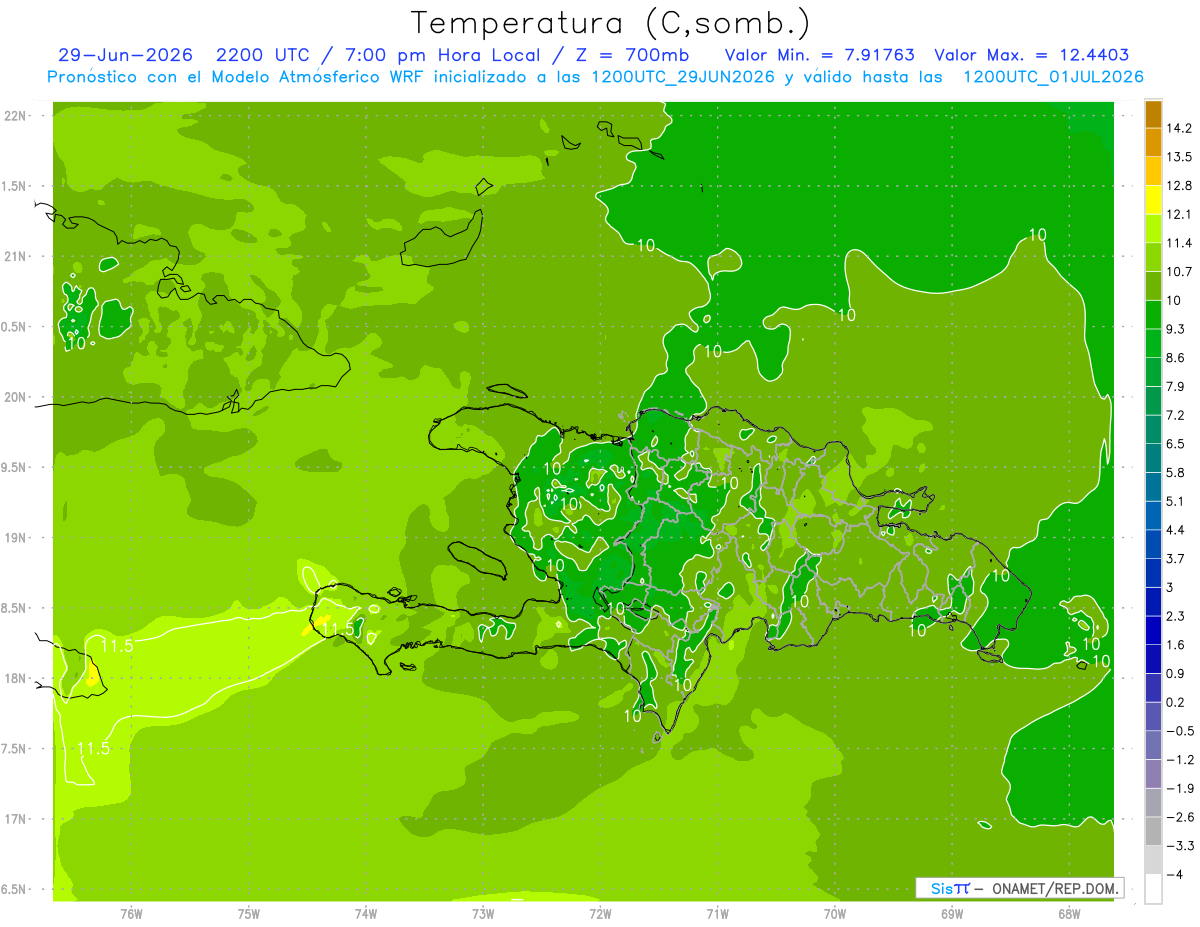The image size is (1200, 927).
Task: Click the '74W' longitude axis label
Action: 366,914
